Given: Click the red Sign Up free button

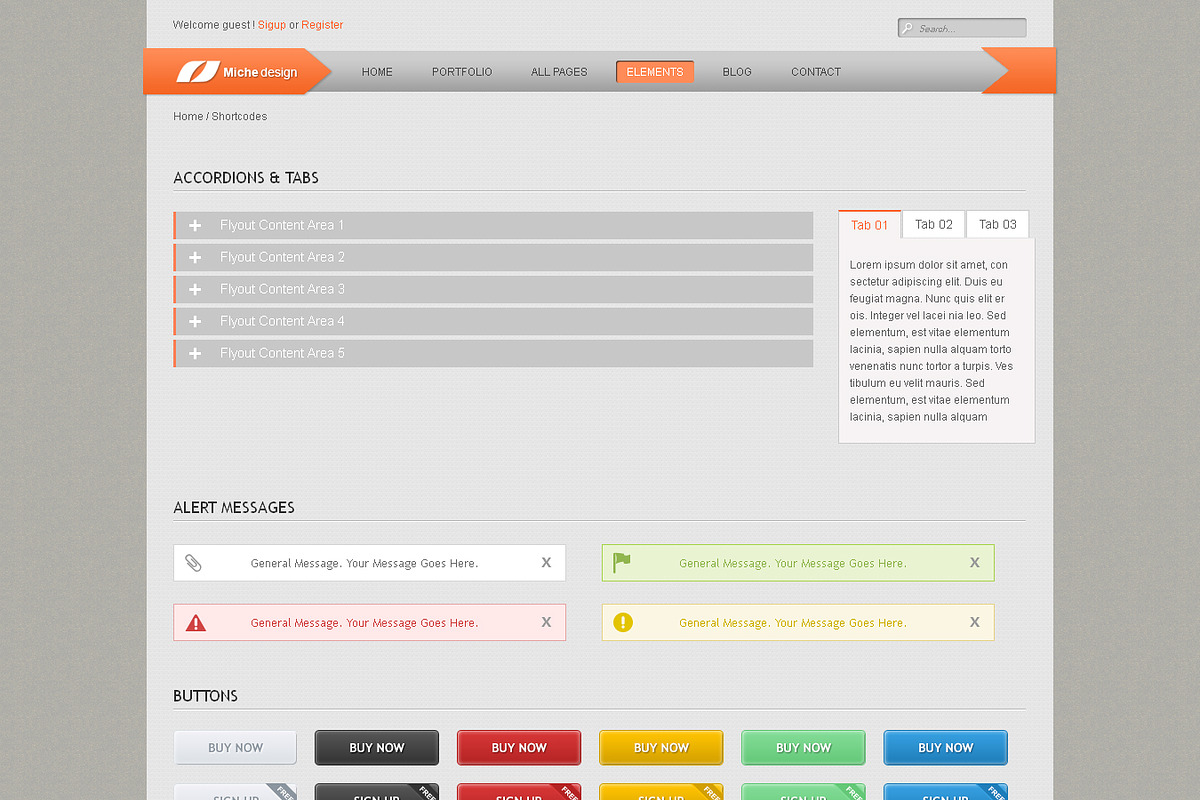Looking at the screenshot, I should click(x=519, y=792).
